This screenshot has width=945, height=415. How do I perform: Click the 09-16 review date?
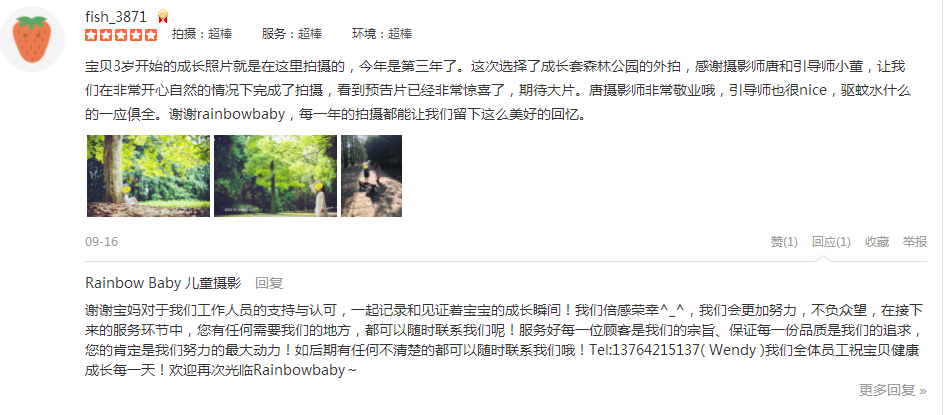[101, 242]
